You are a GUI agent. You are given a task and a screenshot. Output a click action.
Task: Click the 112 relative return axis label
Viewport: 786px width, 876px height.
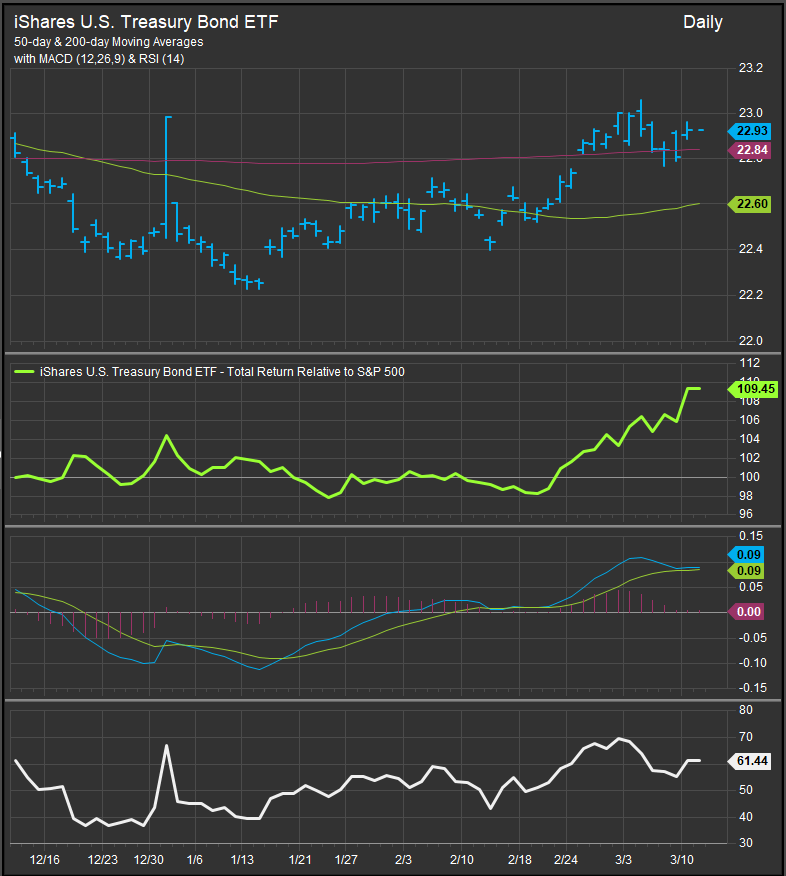tap(750, 363)
